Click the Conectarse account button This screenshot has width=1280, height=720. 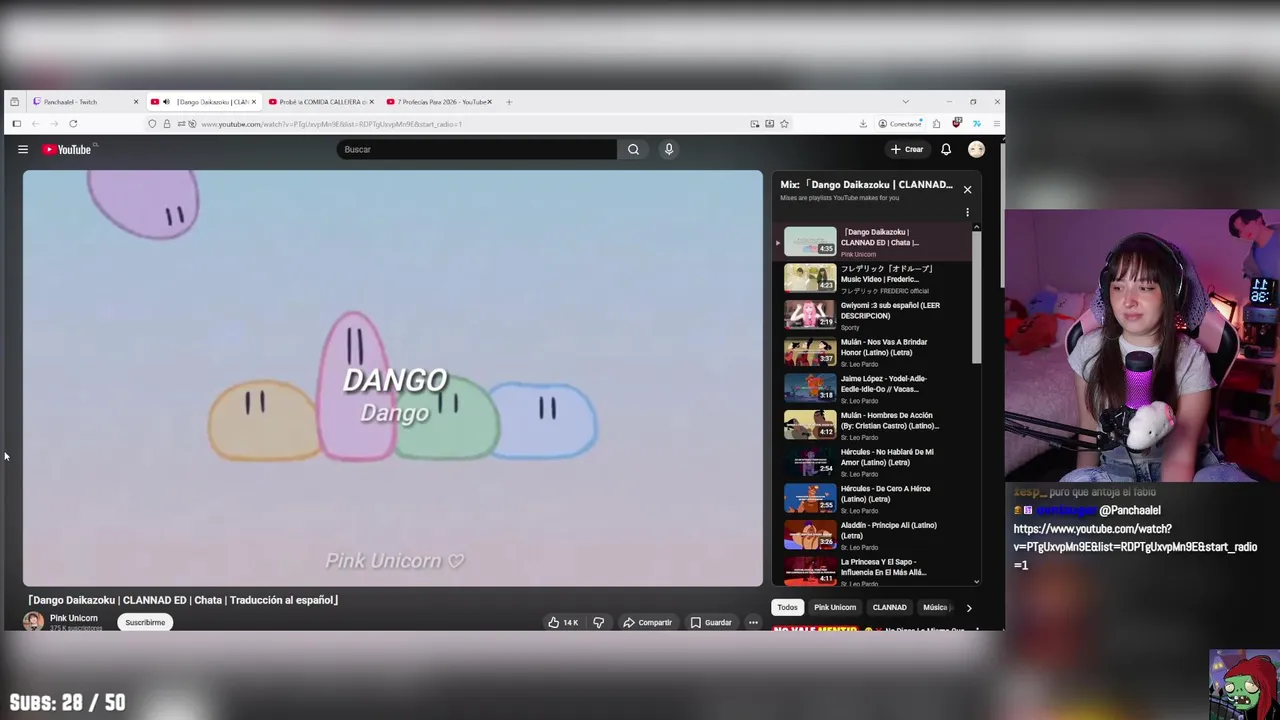(x=900, y=124)
